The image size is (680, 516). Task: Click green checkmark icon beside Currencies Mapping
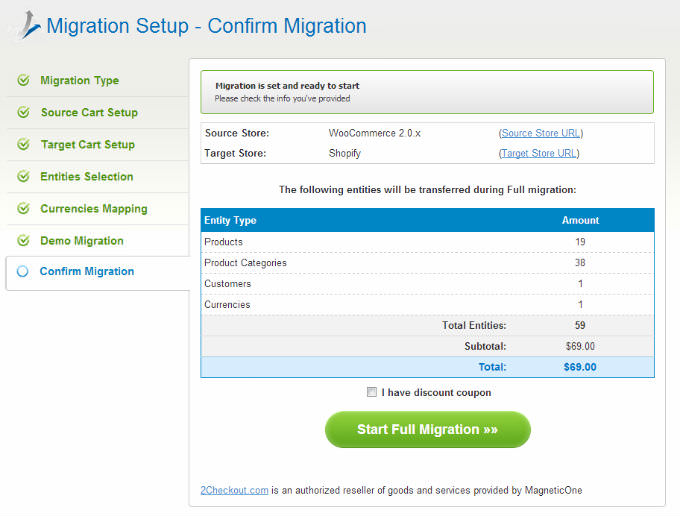(23, 208)
